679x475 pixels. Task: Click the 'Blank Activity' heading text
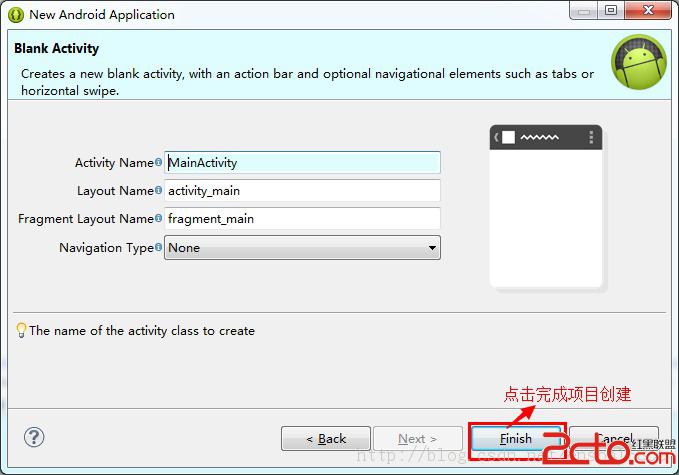[x=56, y=48]
